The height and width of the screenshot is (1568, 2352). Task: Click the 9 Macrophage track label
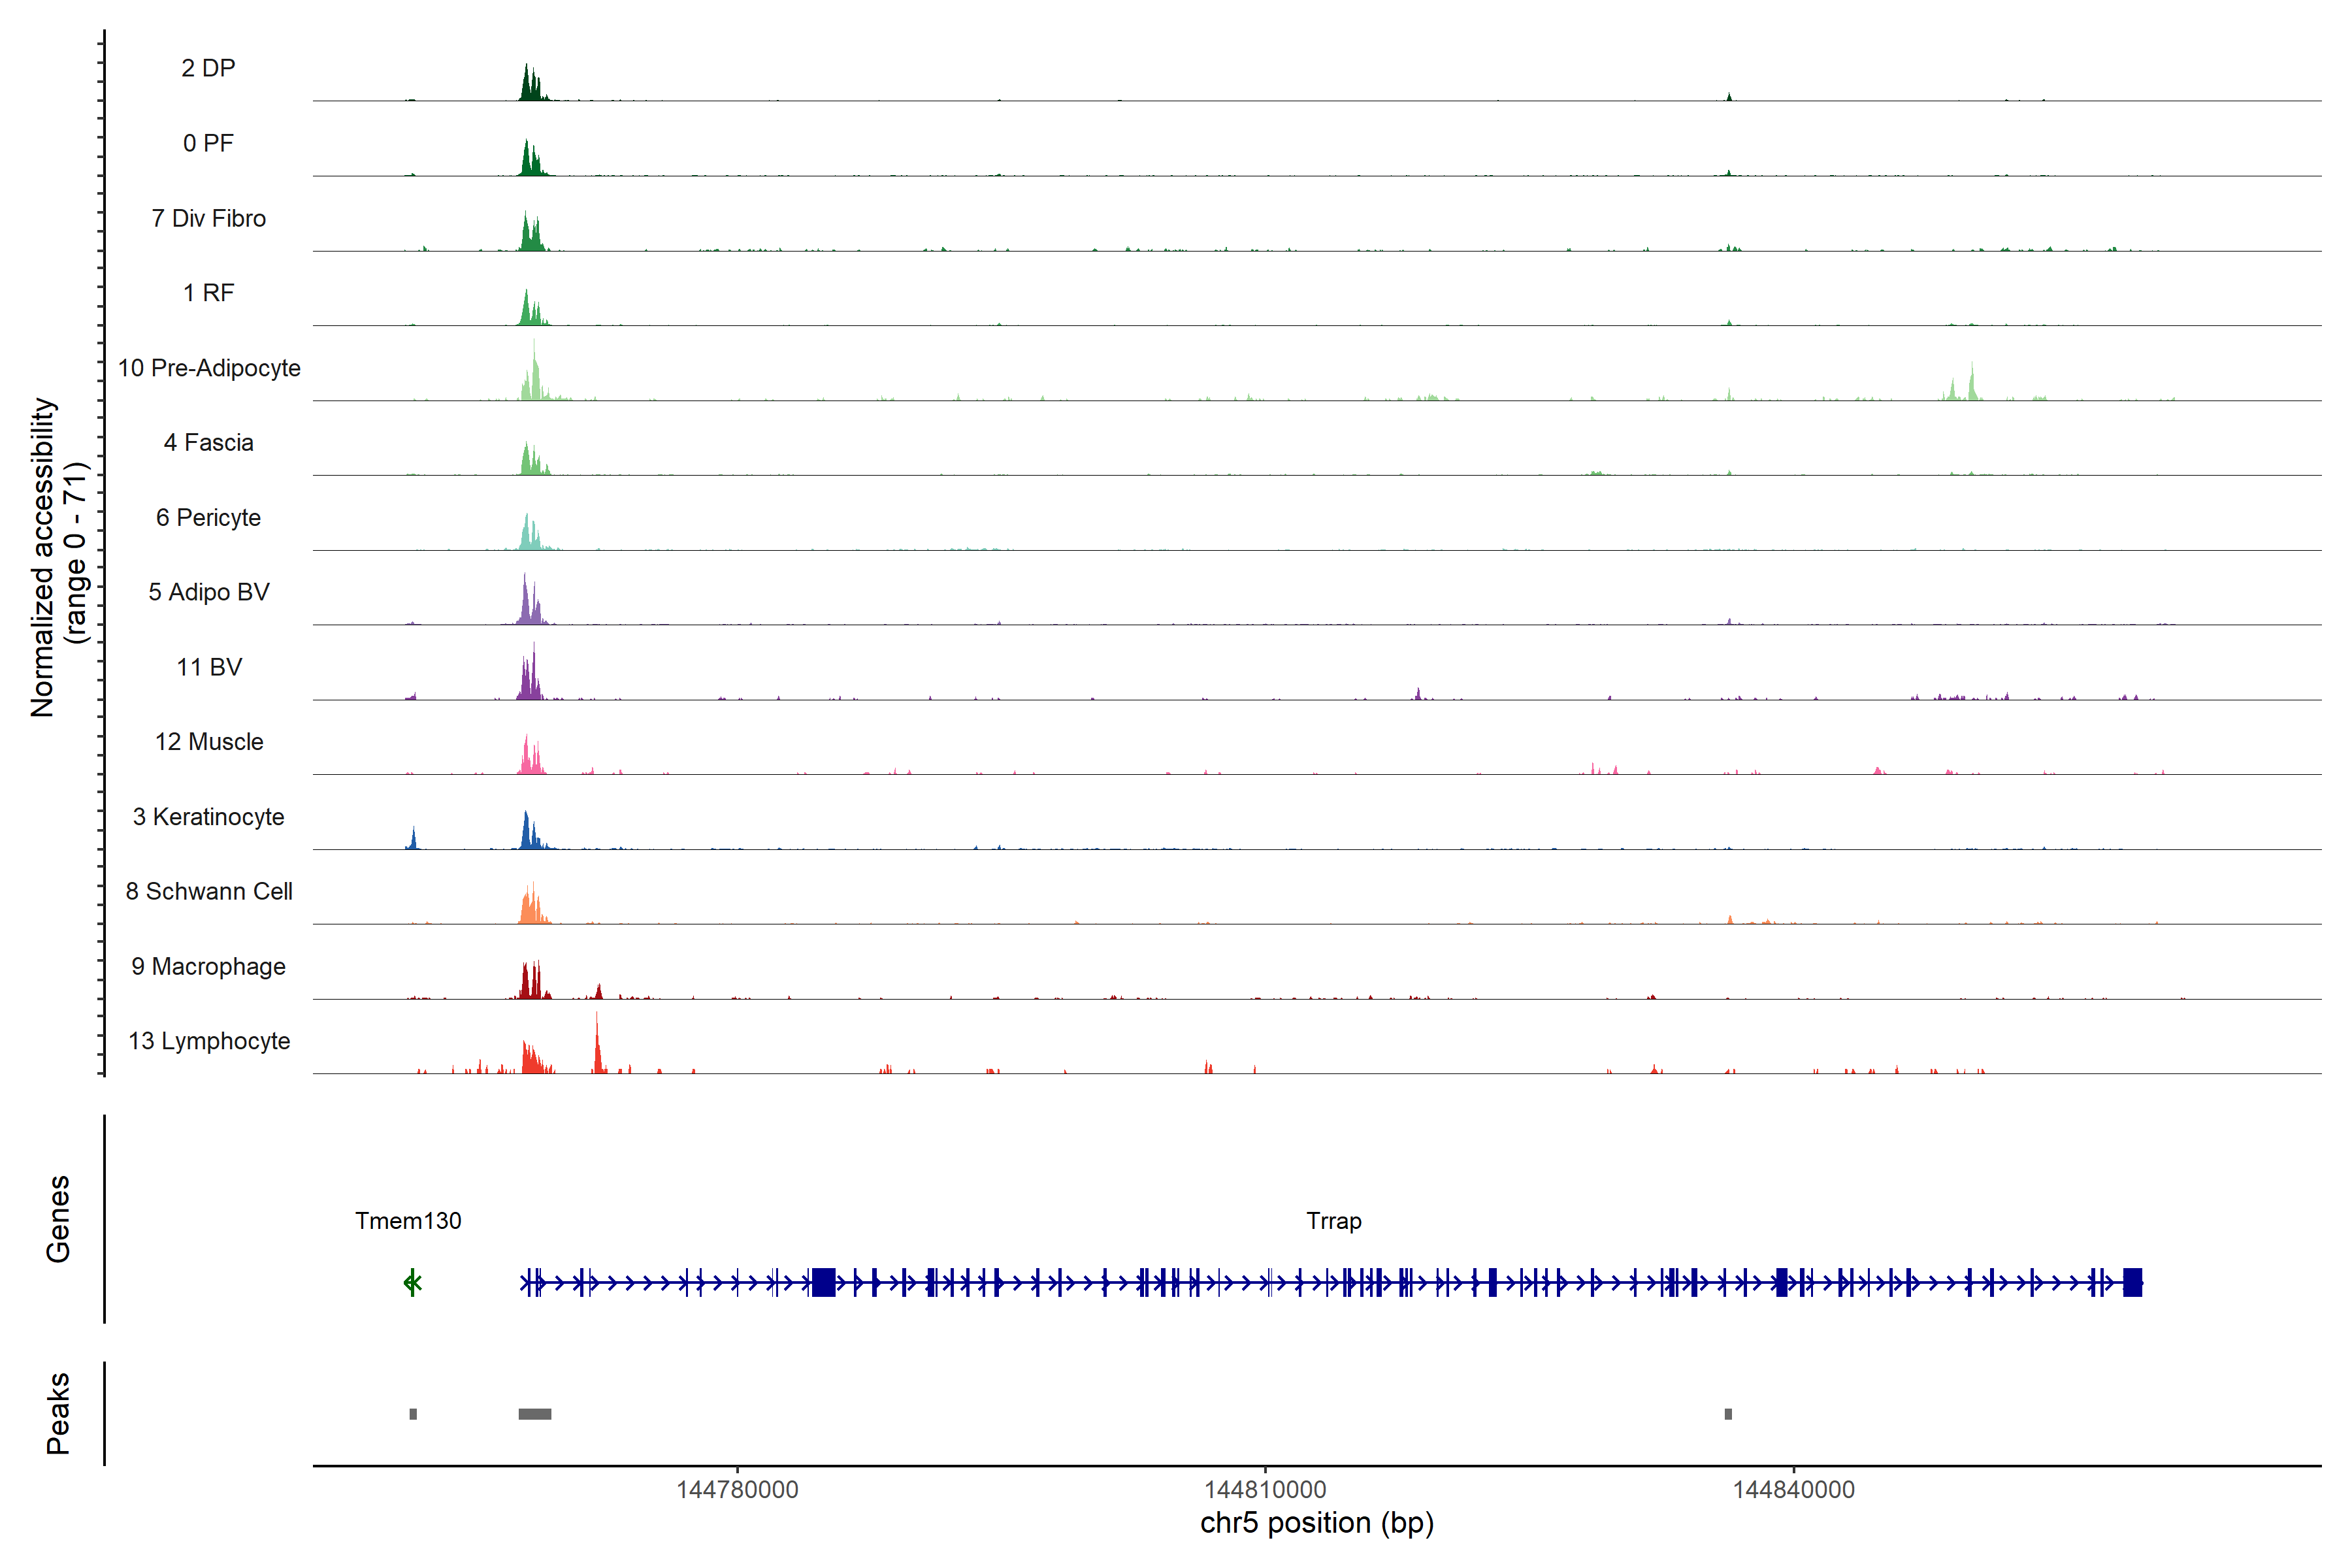209,967
